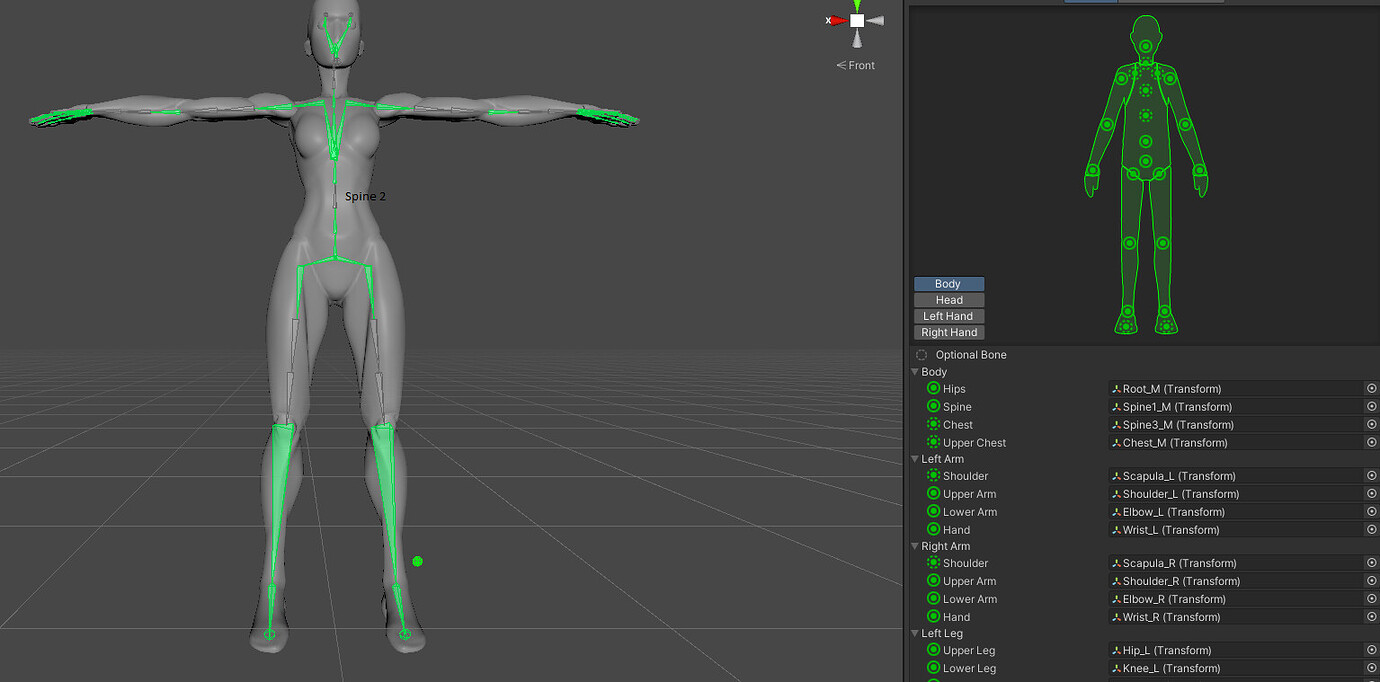Screen dimensions: 1380x682
Task: Toggle the Spine bone assignment circle
Action: pyautogui.click(x=933, y=406)
